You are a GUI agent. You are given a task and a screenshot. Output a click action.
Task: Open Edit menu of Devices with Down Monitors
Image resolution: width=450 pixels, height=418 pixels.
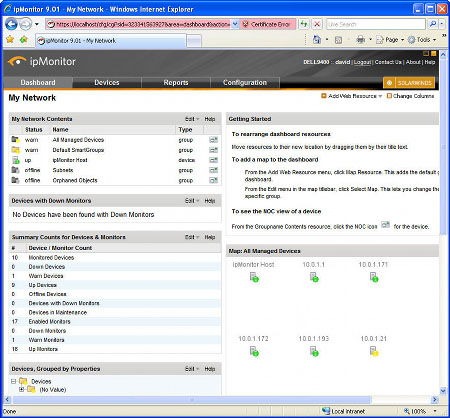[192, 201]
